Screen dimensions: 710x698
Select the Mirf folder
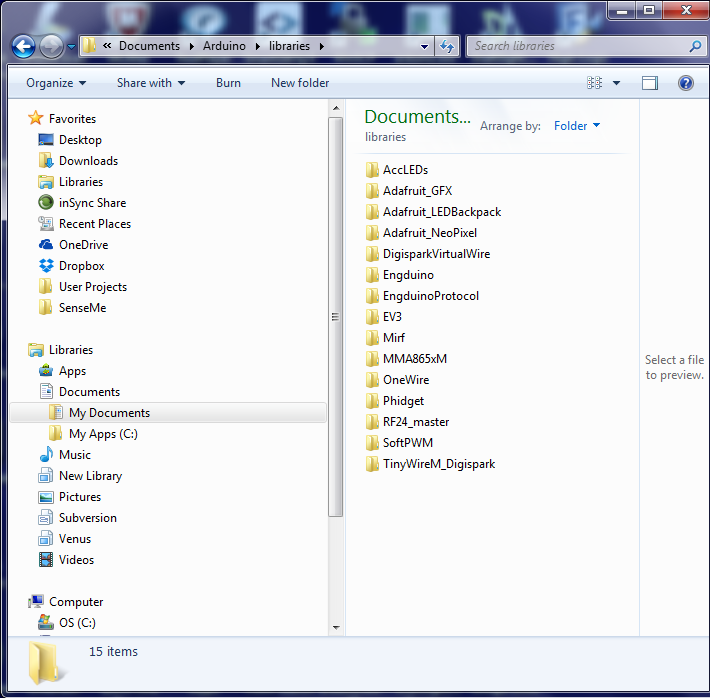tap(385, 337)
